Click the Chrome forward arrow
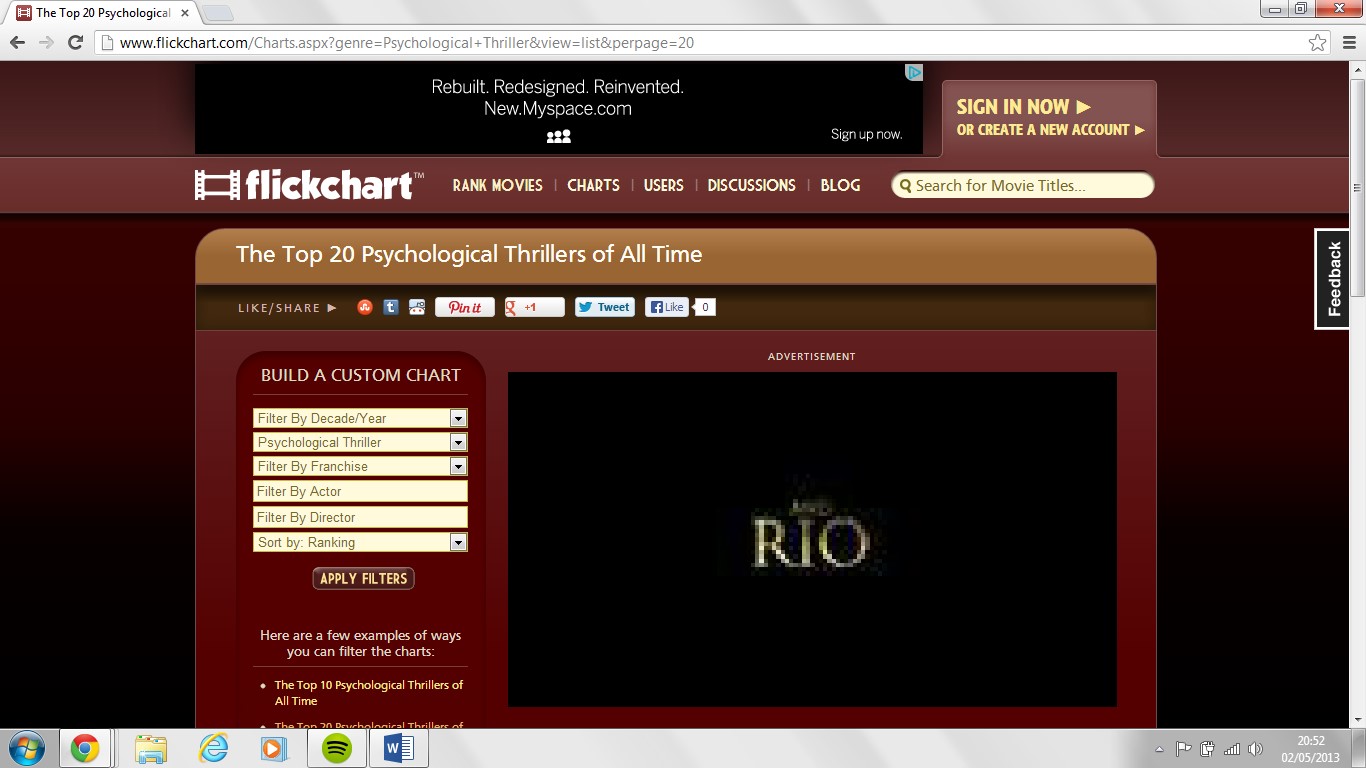1366x768 pixels. (x=46, y=42)
